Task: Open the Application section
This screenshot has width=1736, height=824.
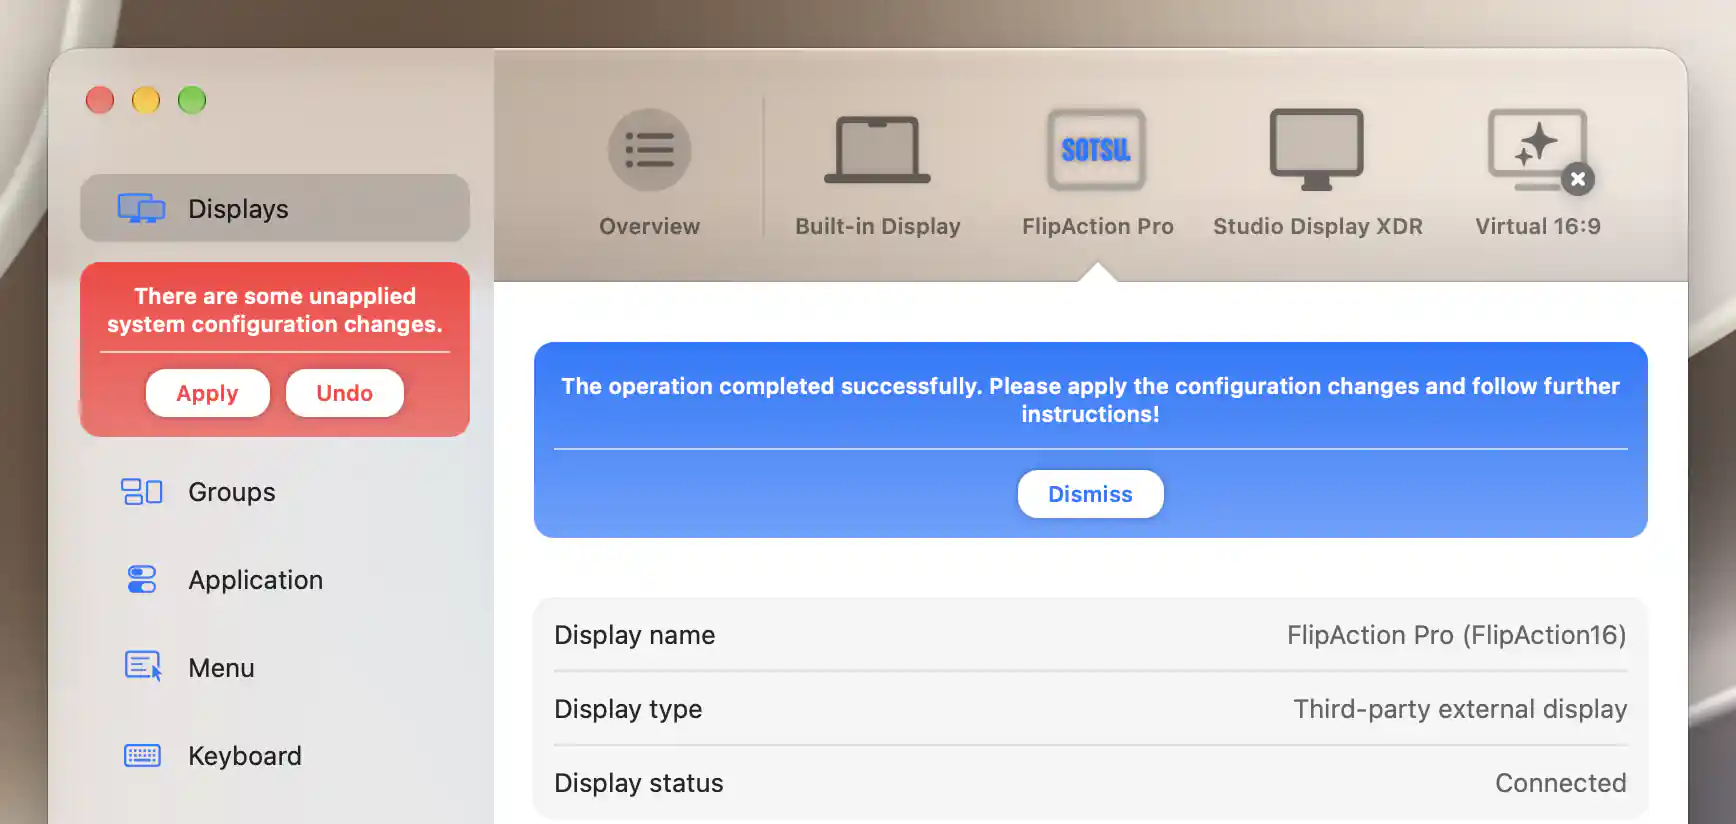Action: click(275, 580)
